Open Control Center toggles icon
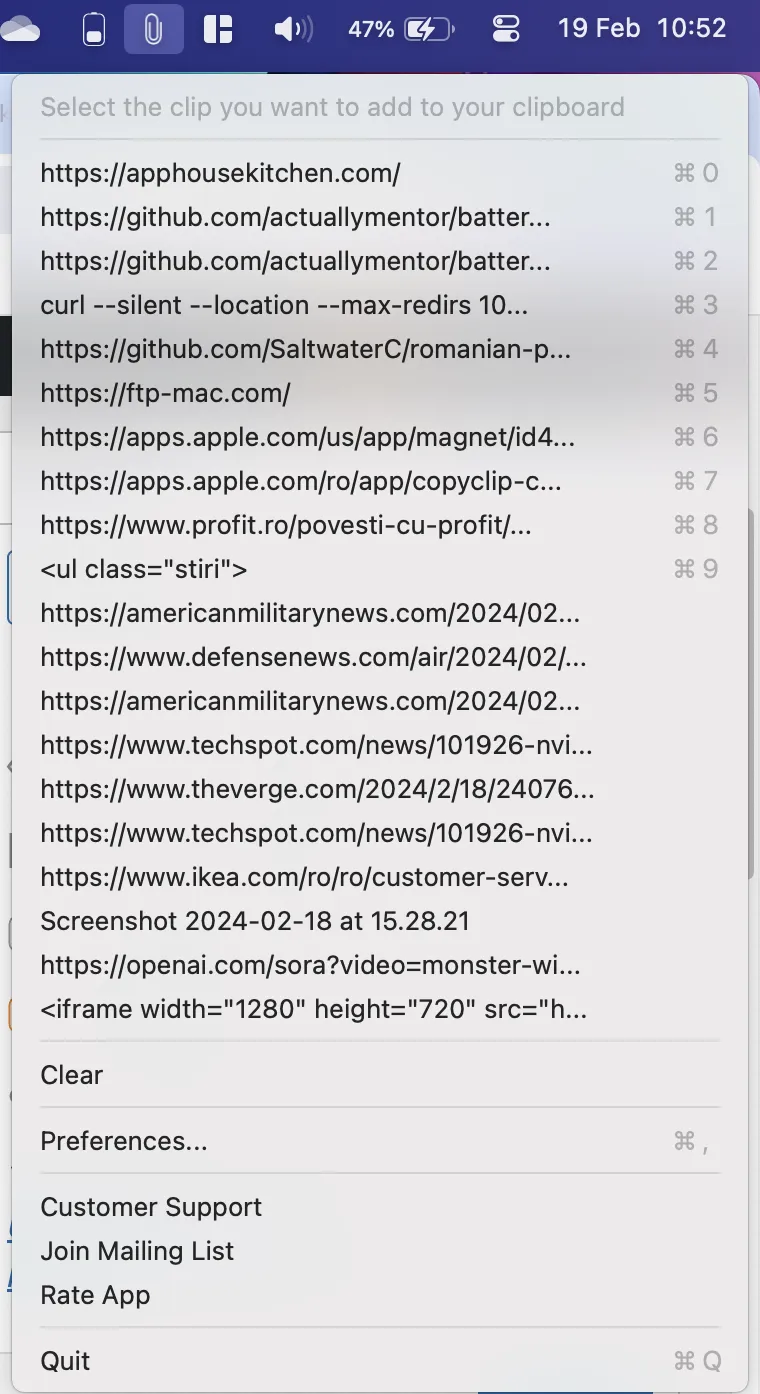 tap(507, 29)
